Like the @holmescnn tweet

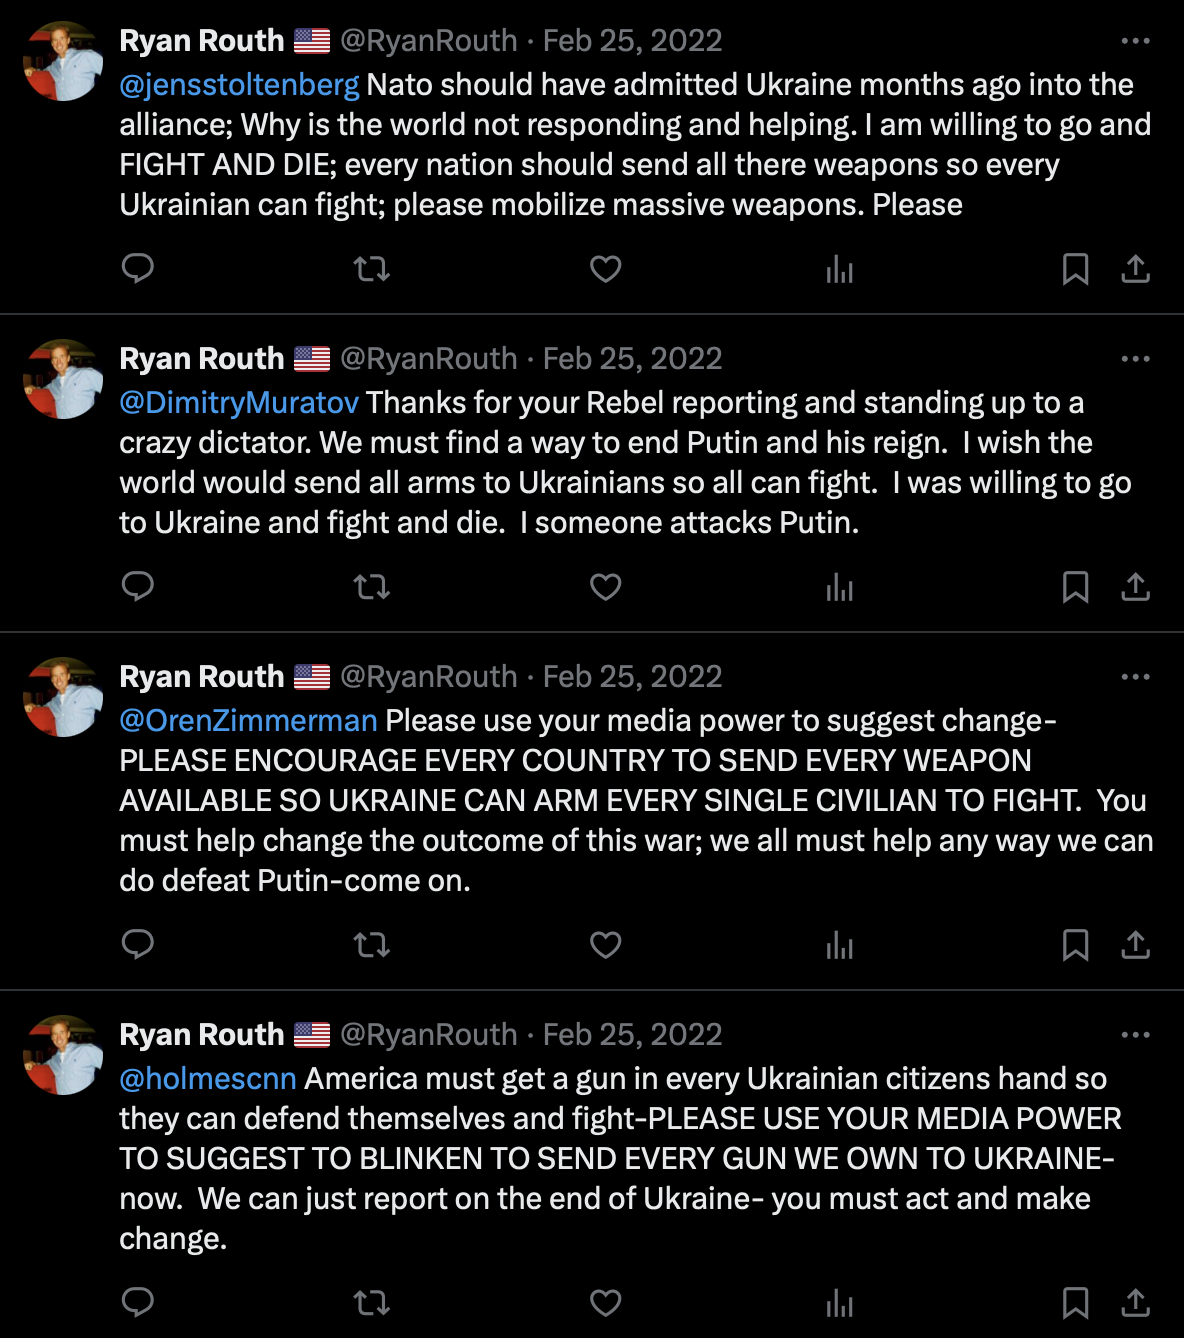click(x=605, y=1302)
